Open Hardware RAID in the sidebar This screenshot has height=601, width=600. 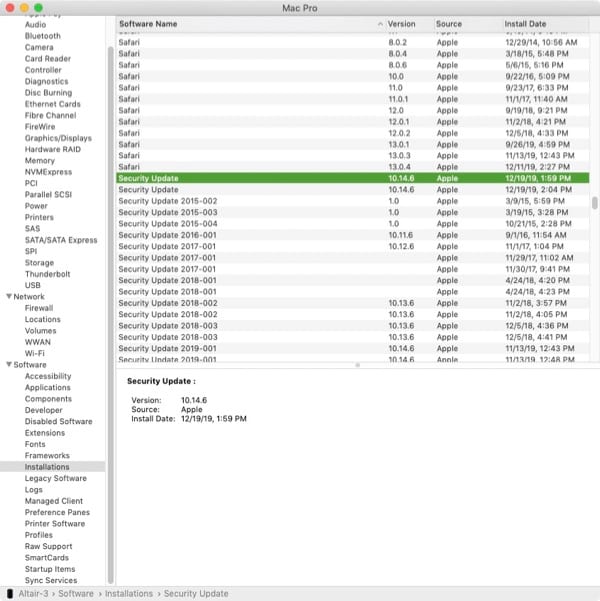(53, 149)
